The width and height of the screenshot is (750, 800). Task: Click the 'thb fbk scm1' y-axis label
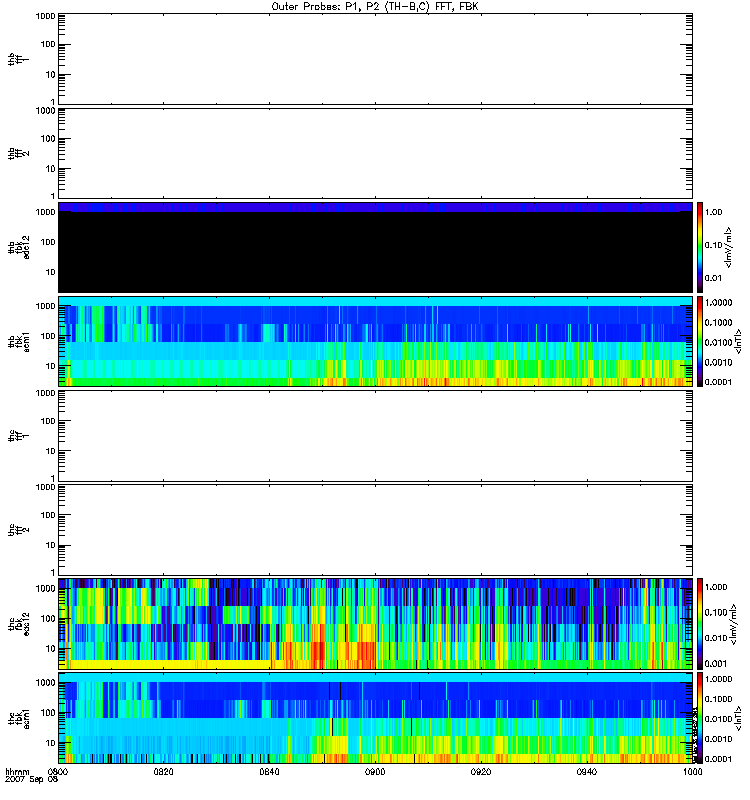(19, 342)
